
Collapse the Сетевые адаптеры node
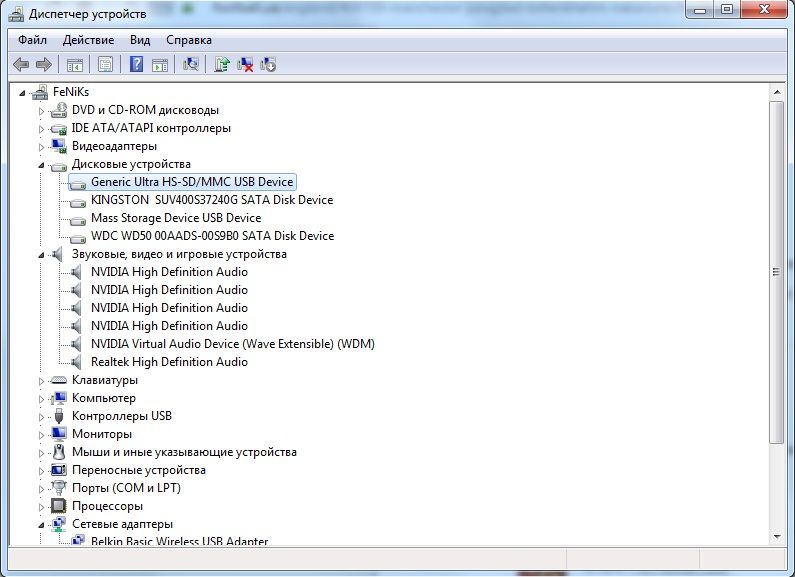(42, 525)
